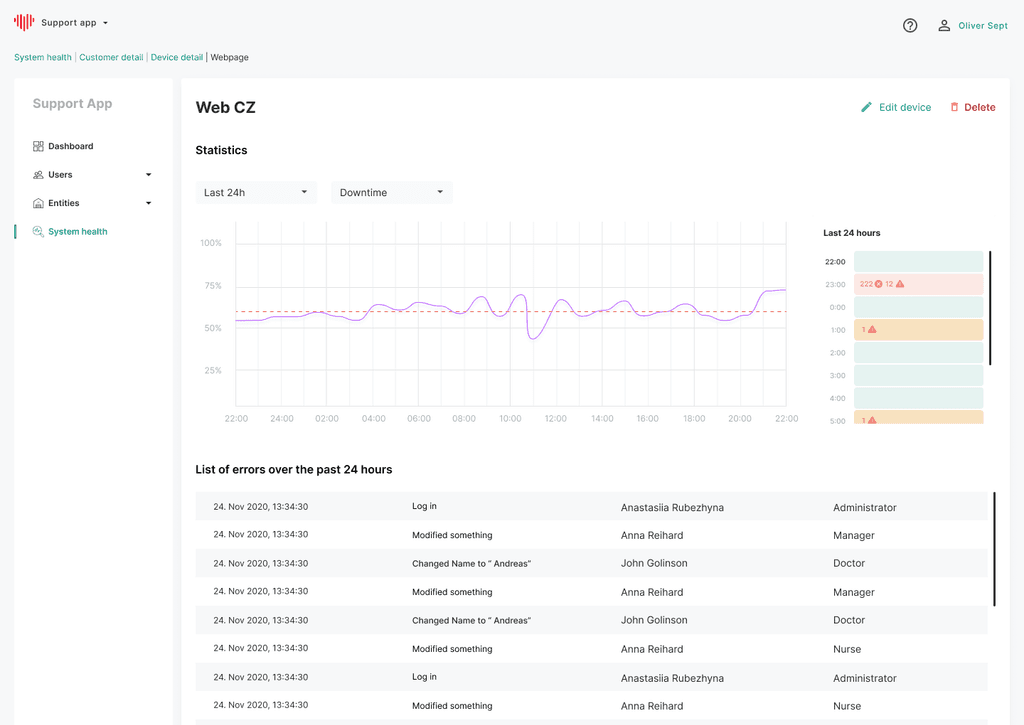The height and width of the screenshot is (725, 1024).
Task: Open the help question mark icon
Action: click(910, 25)
